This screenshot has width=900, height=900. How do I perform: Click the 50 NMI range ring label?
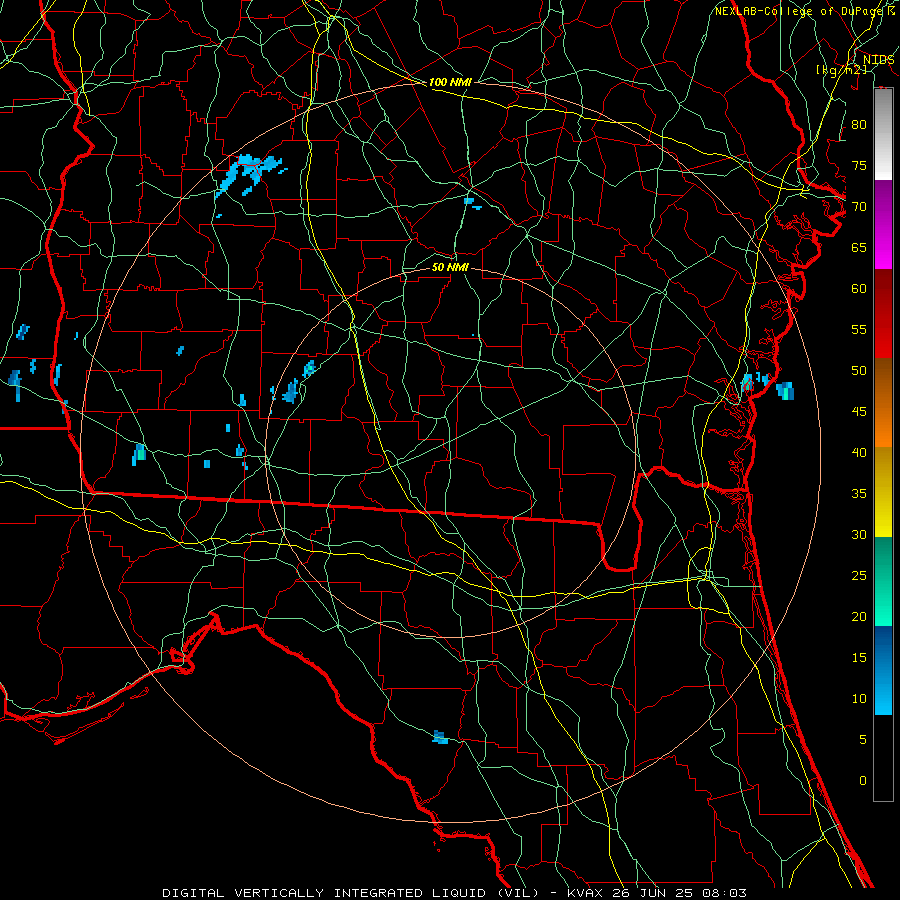coord(450,267)
